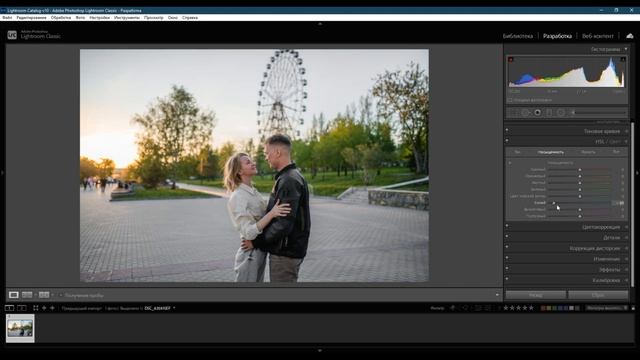Viewport: 640px width, 360px height.
Task: Select the Radial filter tool
Action: pos(561,113)
